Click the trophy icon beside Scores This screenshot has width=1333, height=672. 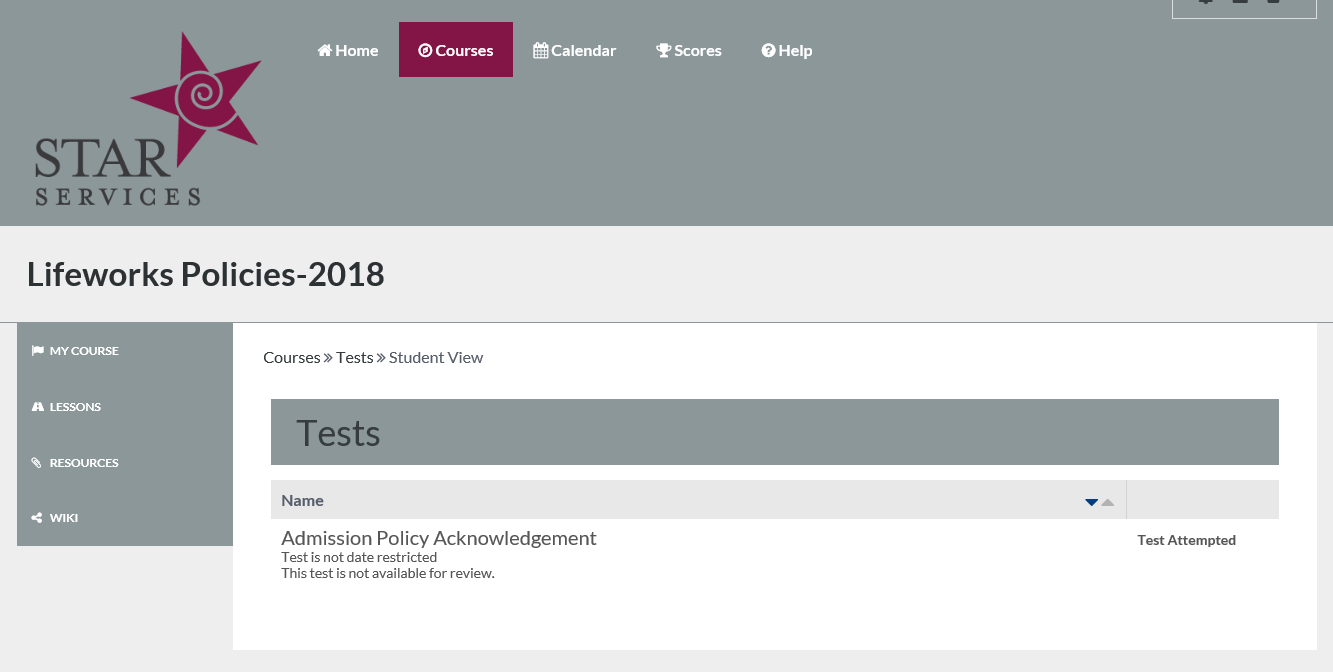click(x=663, y=50)
